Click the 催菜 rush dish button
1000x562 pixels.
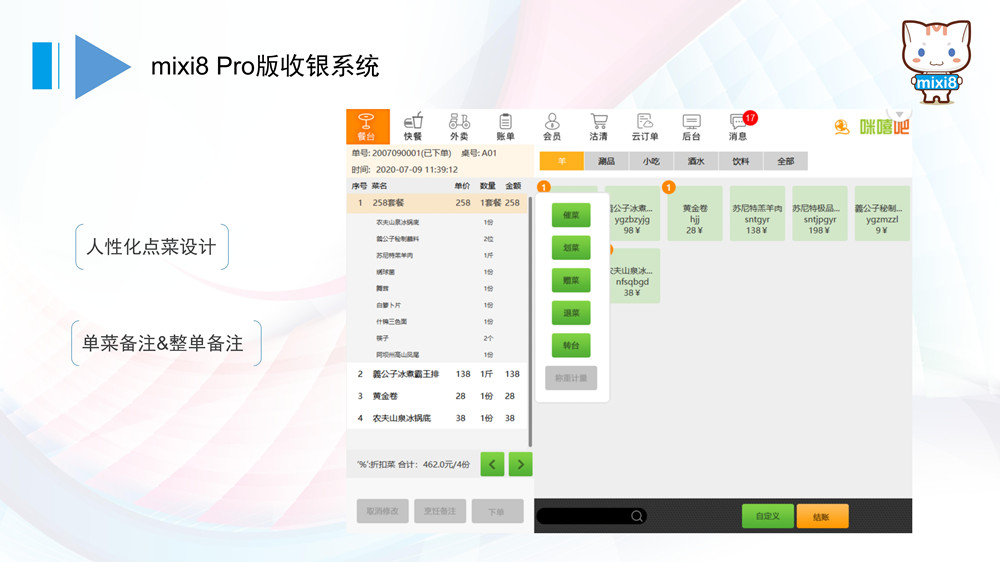pyautogui.click(x=571, y=215)
